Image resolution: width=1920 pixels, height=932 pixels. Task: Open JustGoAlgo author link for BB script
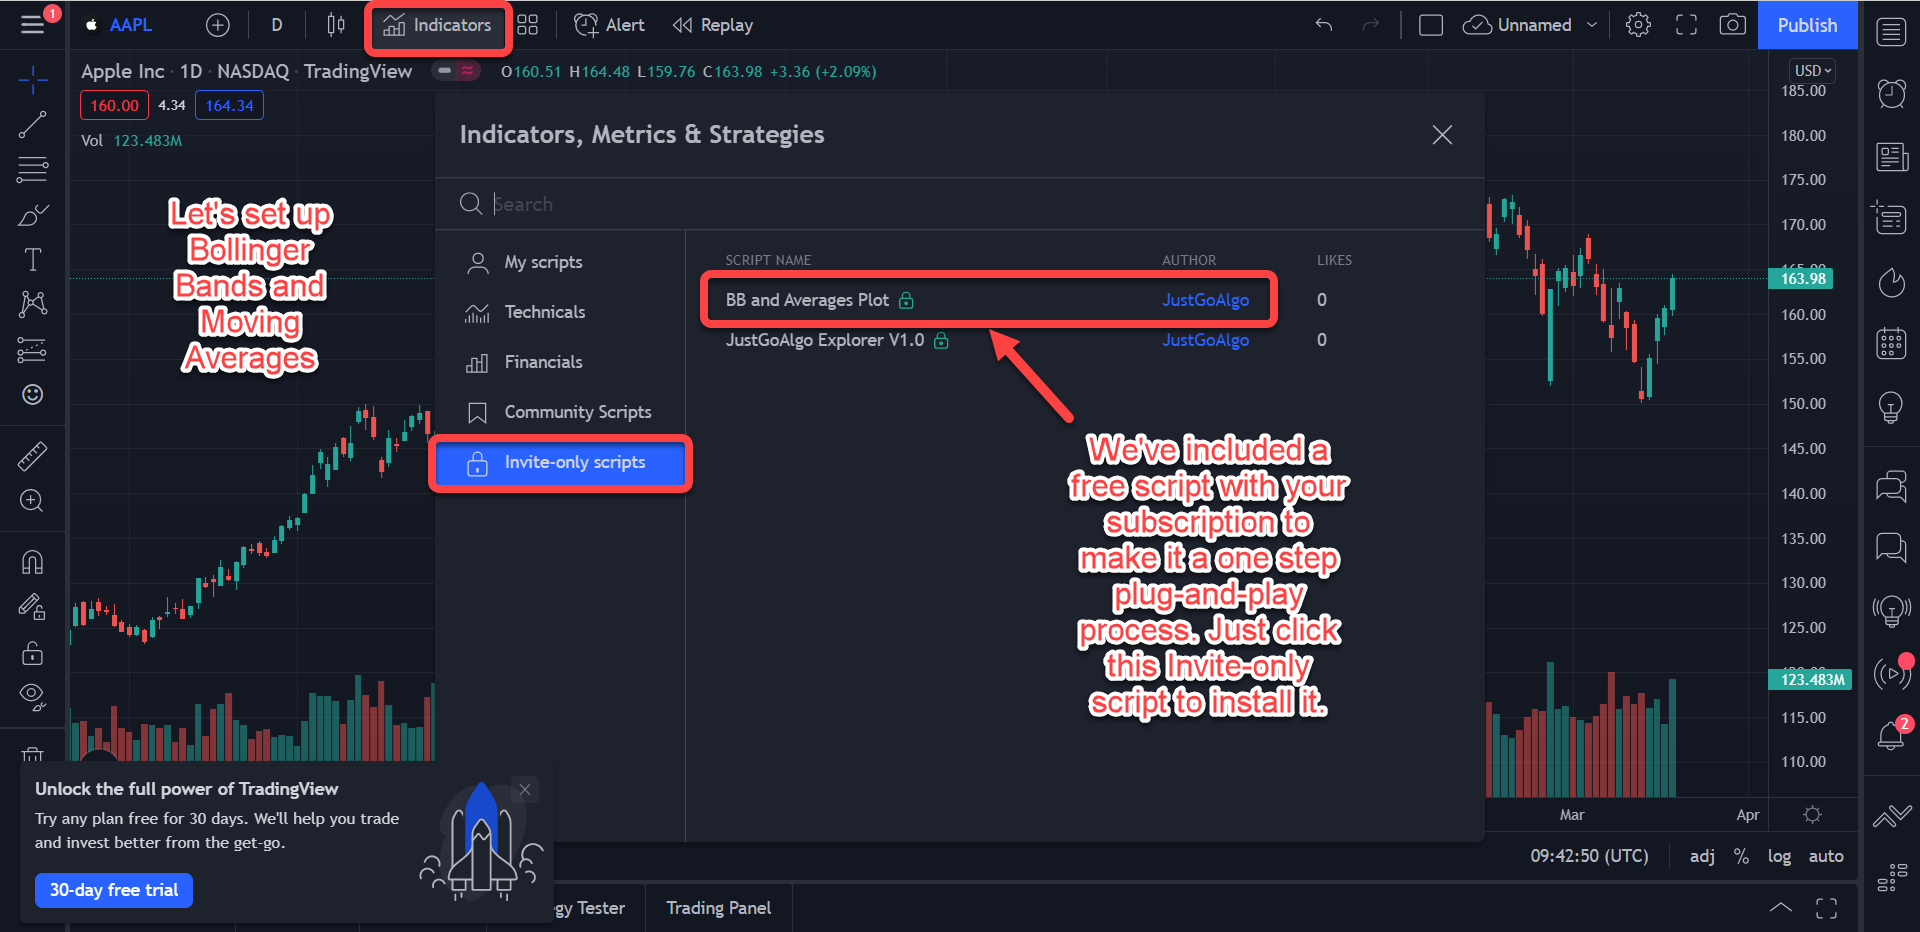pyautogui.click(x=1205, y=300)
